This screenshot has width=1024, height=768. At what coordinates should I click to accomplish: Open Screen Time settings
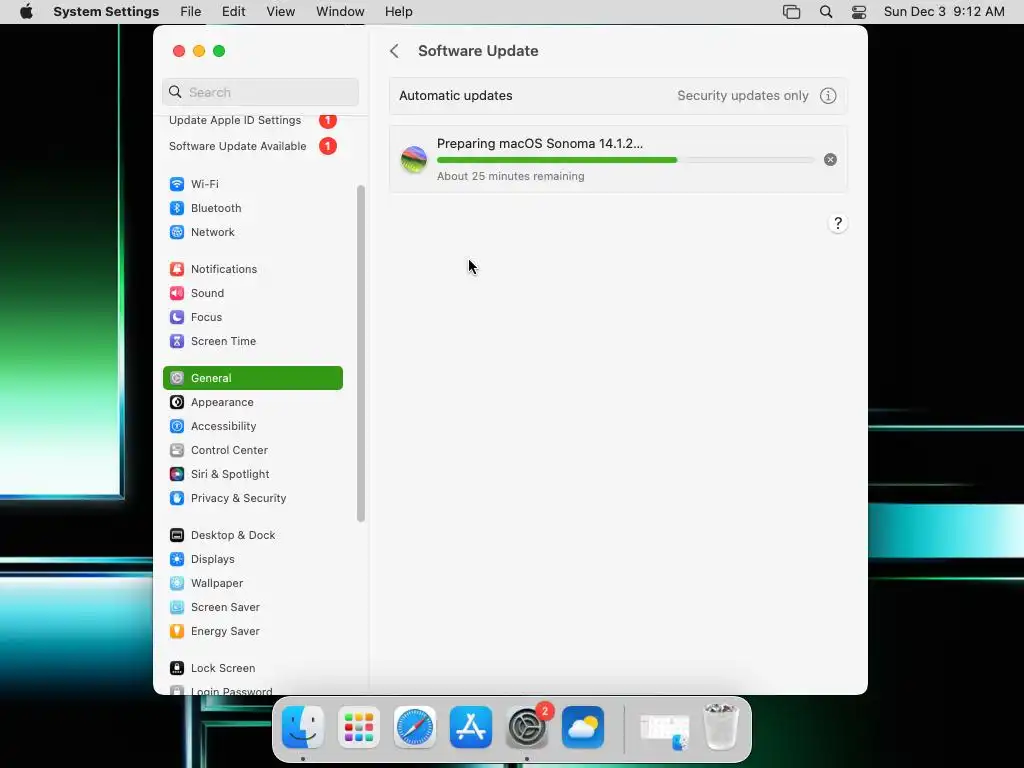pos(253,342)
